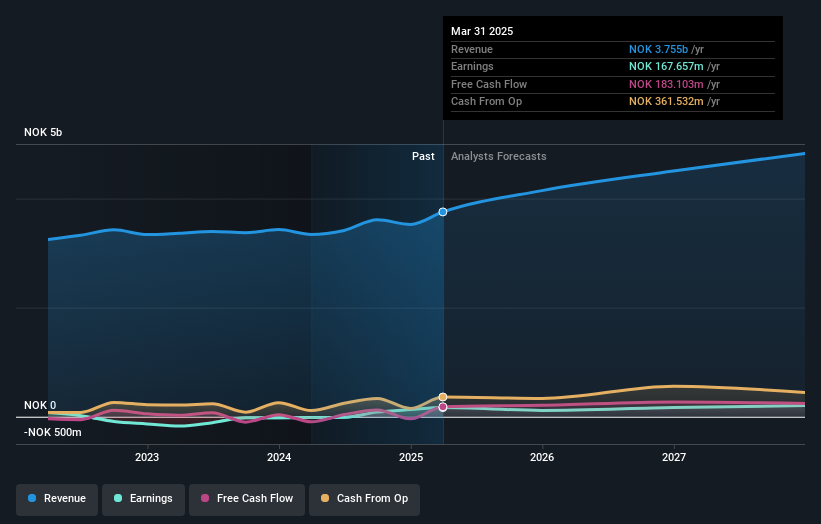Select the orange Cash From Op data point
The width and height of the screenshot is (821, 524).
tap(443, 397)
